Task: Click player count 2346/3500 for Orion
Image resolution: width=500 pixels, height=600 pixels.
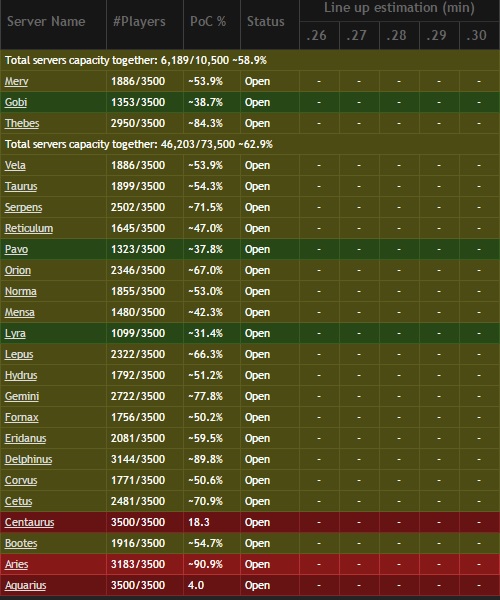Action: coord(138,271)
